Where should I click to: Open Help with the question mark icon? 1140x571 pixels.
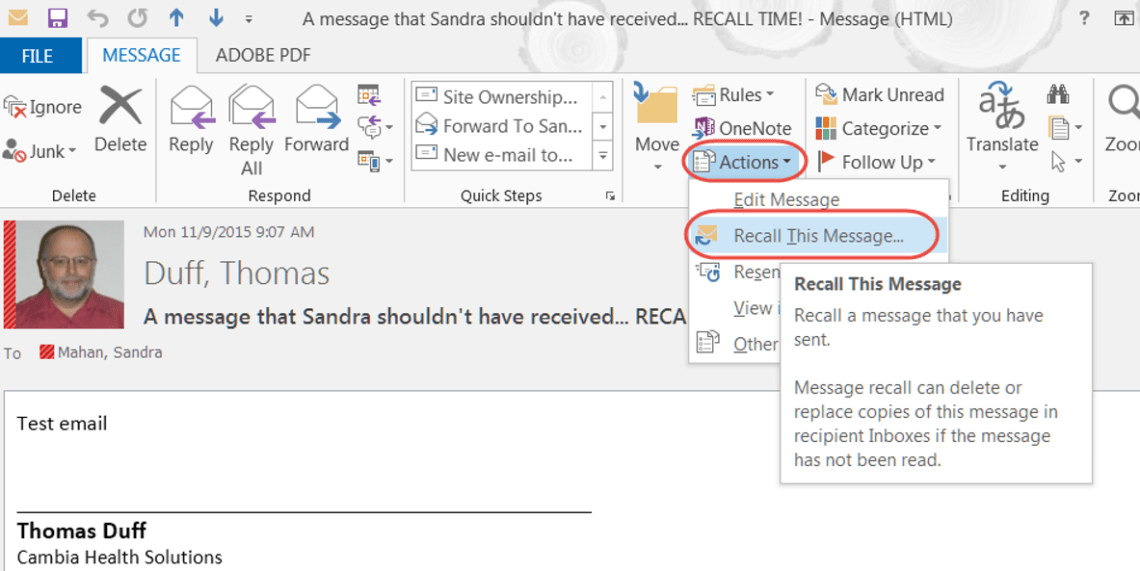point(1085,19)
